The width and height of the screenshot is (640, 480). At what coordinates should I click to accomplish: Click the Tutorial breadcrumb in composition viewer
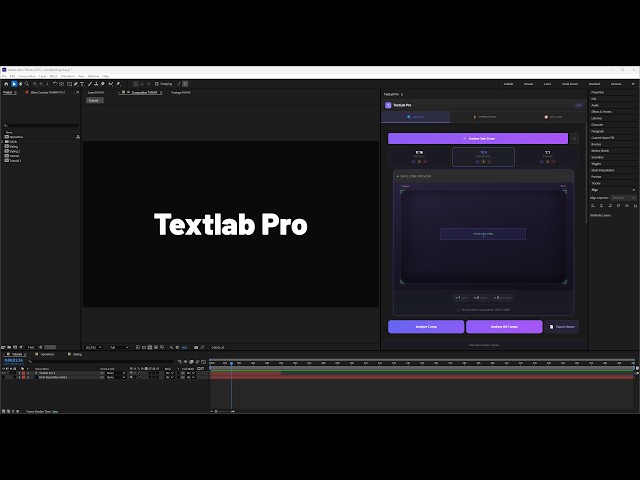[x=94, y=100]
